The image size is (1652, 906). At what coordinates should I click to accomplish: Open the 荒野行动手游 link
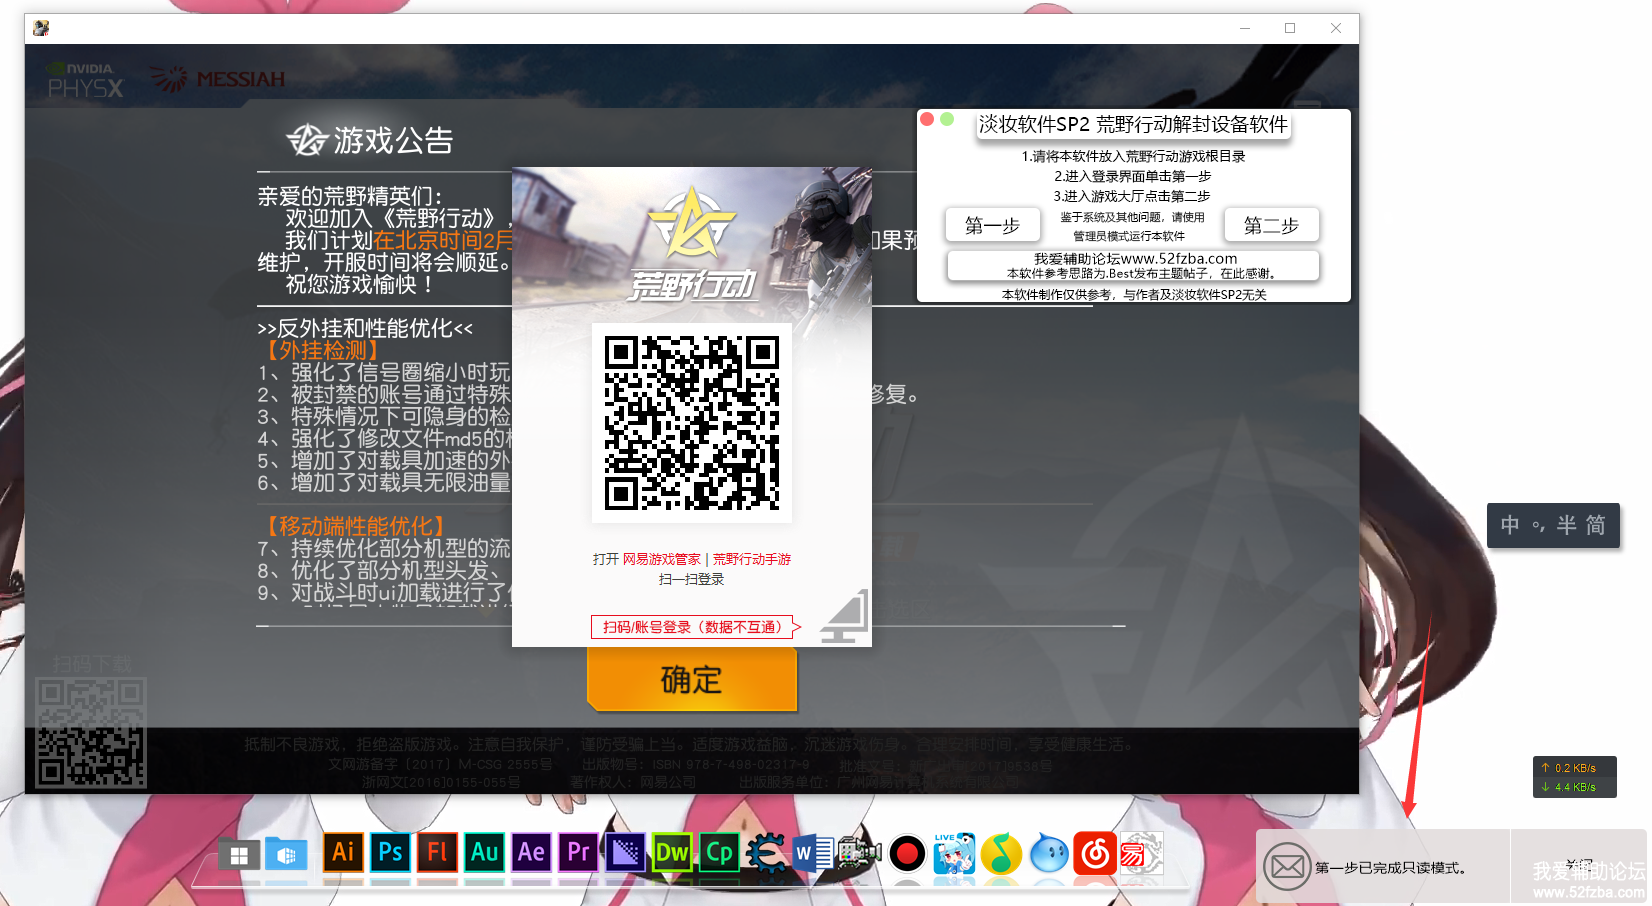pos(752,559)
